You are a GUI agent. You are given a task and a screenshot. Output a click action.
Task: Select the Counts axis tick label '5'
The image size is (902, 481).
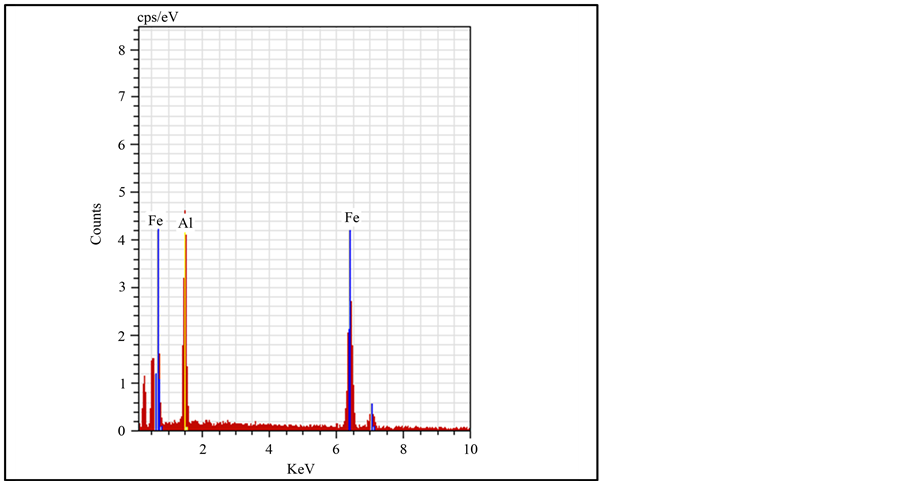pyautogui.click(x=121, y=193)
